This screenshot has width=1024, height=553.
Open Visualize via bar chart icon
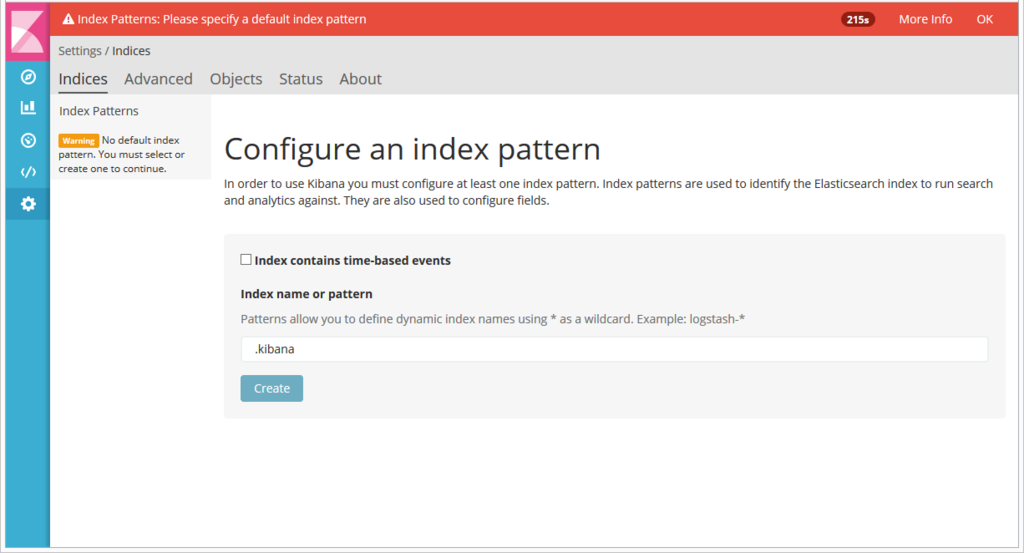coord(28,108)
